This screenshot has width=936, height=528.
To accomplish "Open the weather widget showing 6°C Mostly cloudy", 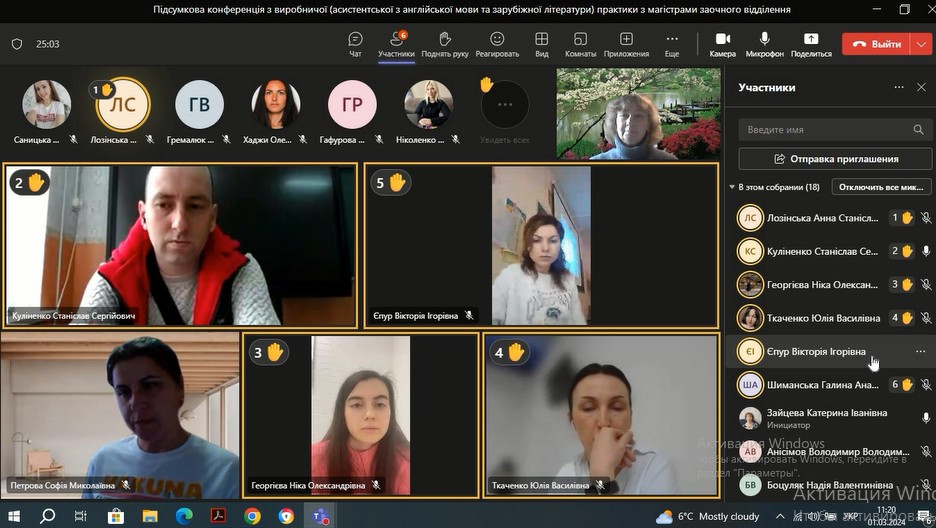I will (x=707, y=516).
